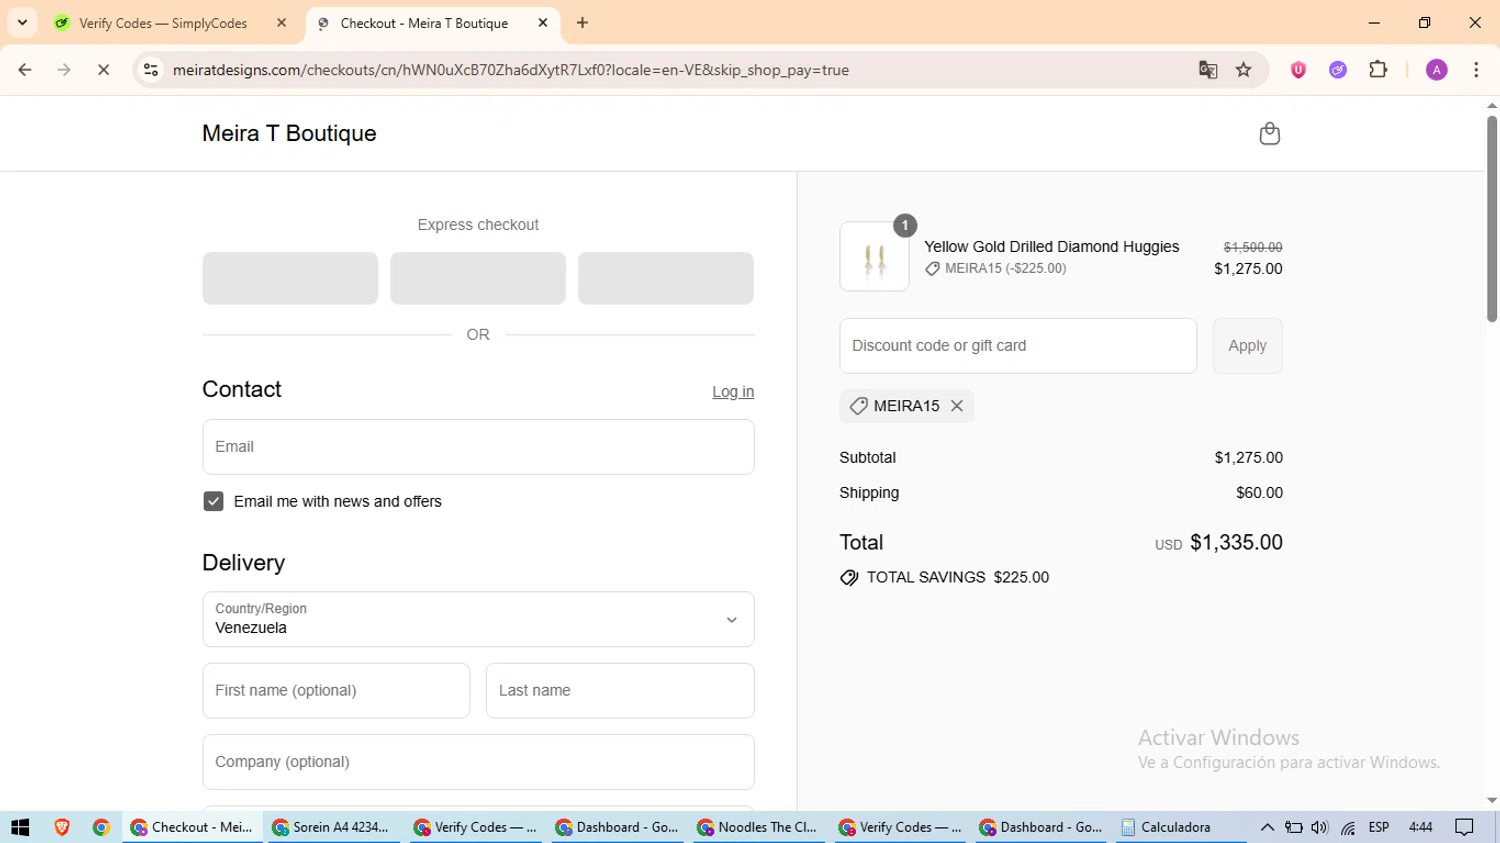Select the Checkout - Meira T Boutique tab
The height and width of the screenshot is (843, 1500).
tap(424, 23)
